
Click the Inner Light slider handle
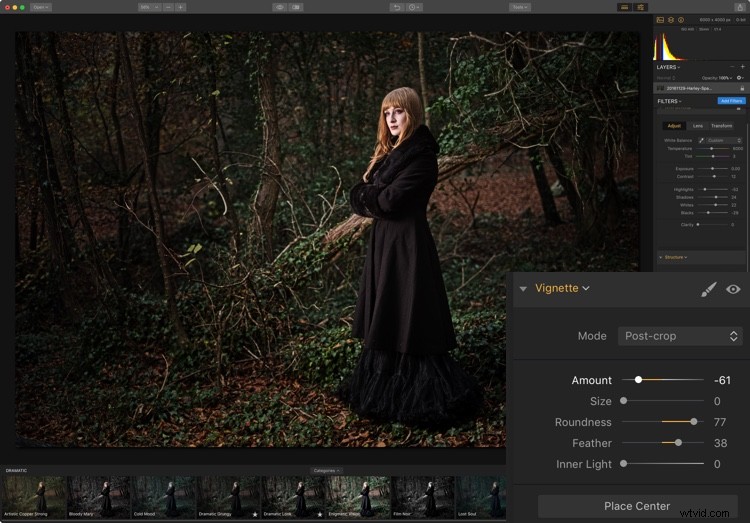point(623,463)
